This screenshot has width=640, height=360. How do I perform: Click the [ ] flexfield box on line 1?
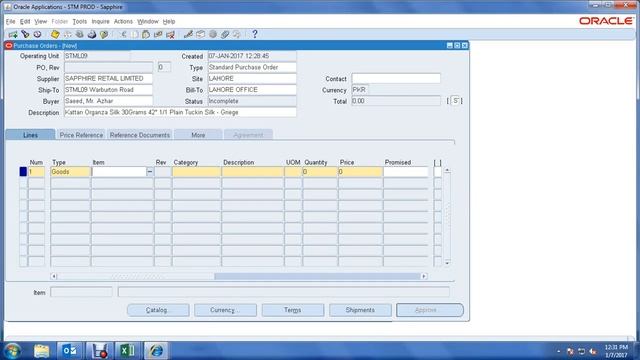click(x=438, y=172)
